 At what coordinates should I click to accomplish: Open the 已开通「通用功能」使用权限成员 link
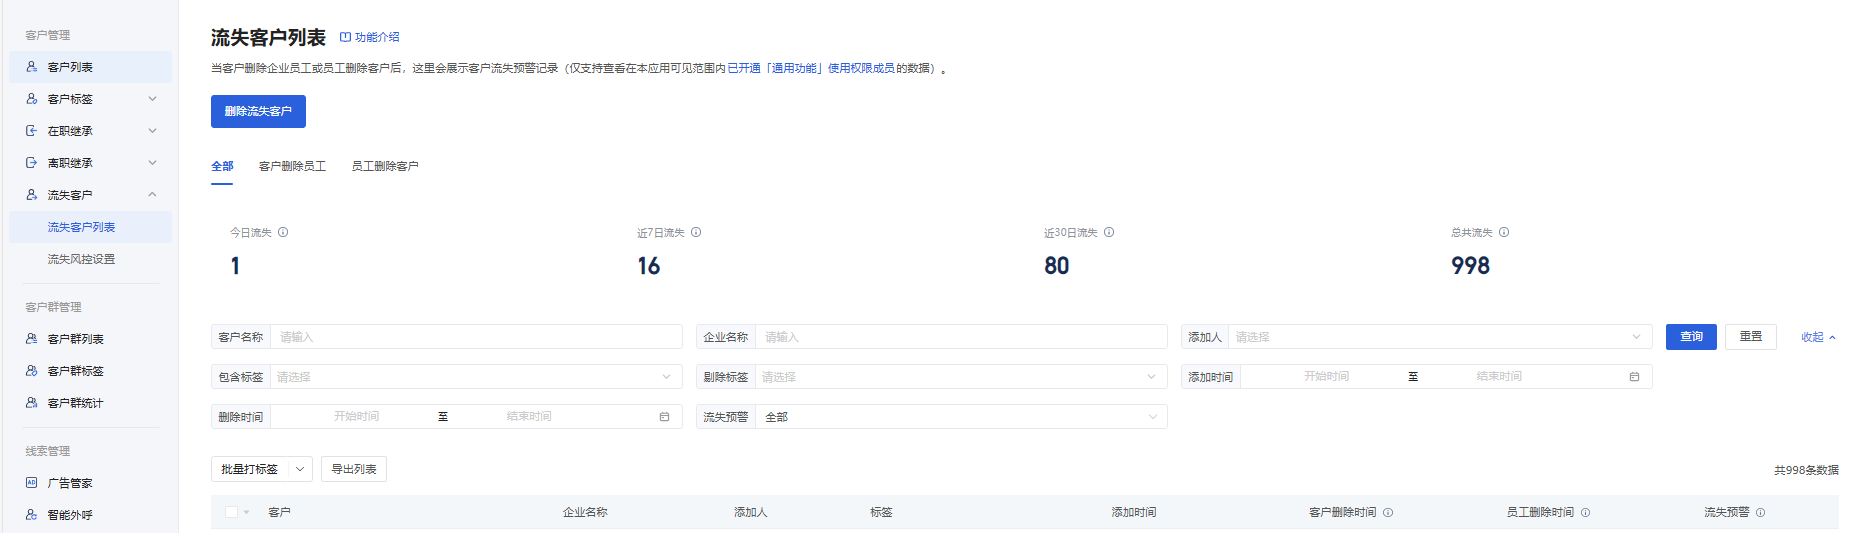pyautogui.click(x=811, y=68)
